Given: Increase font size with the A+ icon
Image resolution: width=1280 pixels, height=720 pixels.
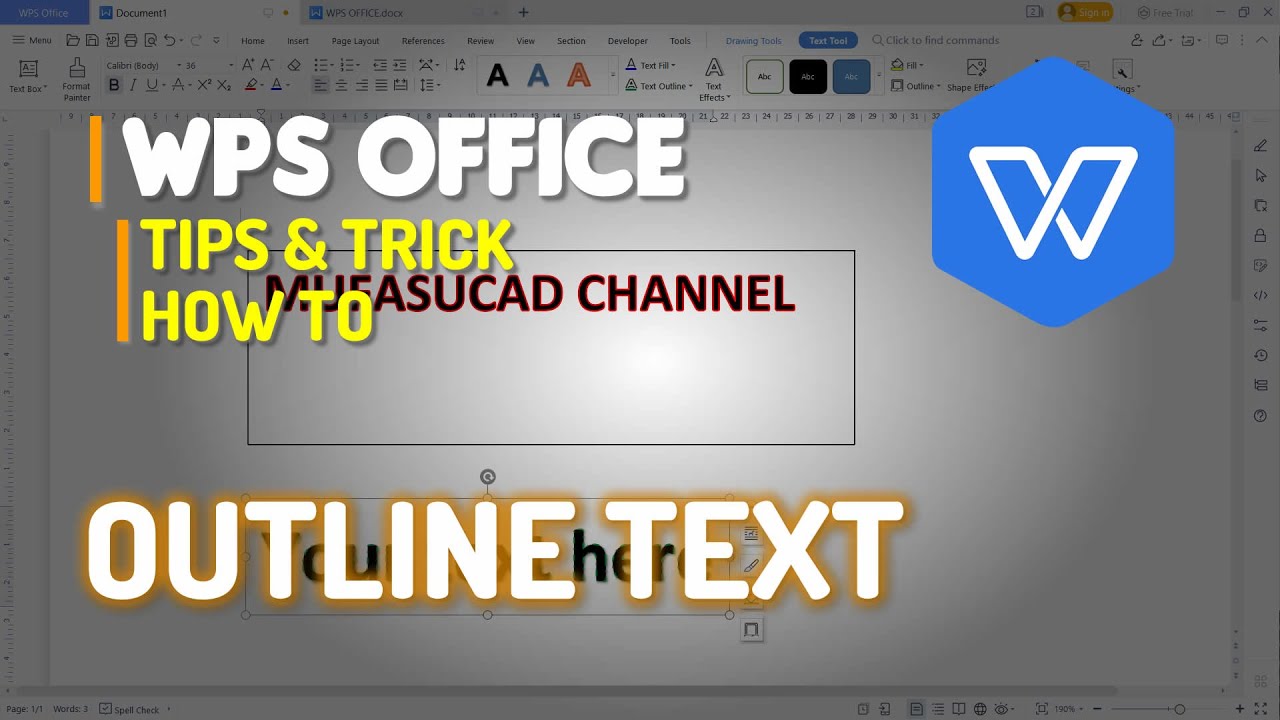Looking at the screenshot, I should pyautogui.click(x=248, y=65).
